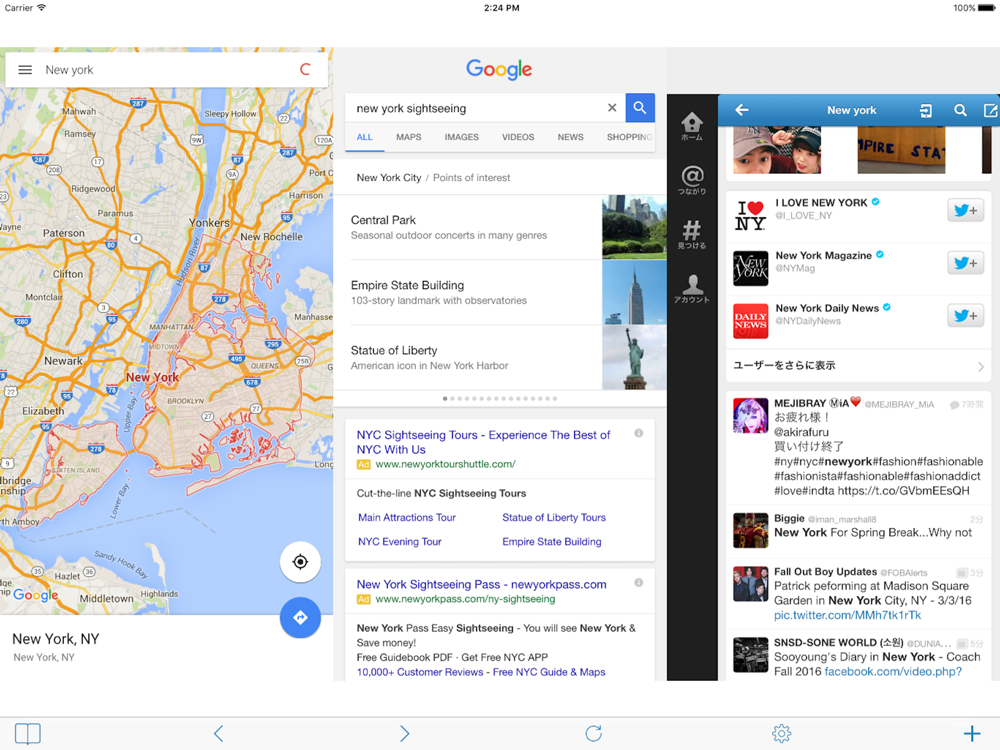The width and height of the screenshot is (1000, 750).
Task: Open Twitter Discover (見つける) hashtag tab
Action: pyautogui.click(x=692, y=234)
